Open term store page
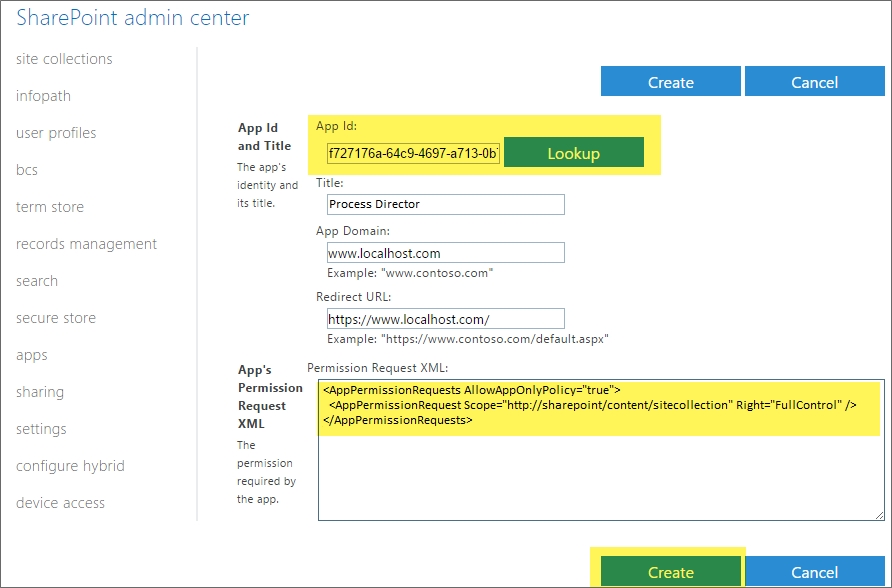This screenshot has height=588, width=892. 50,207
